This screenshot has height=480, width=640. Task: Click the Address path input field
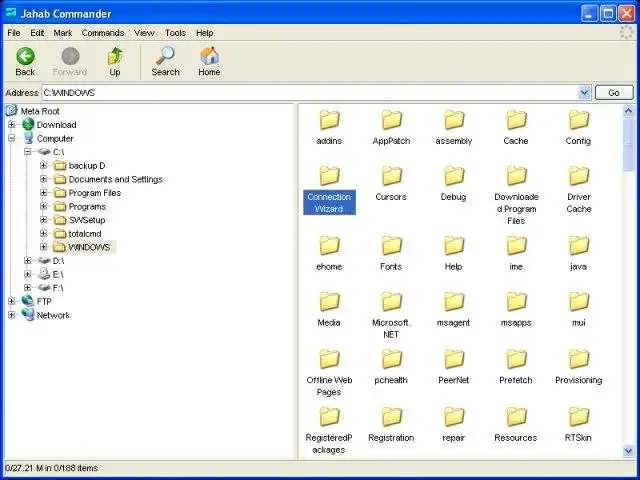(x=310, y=93)
